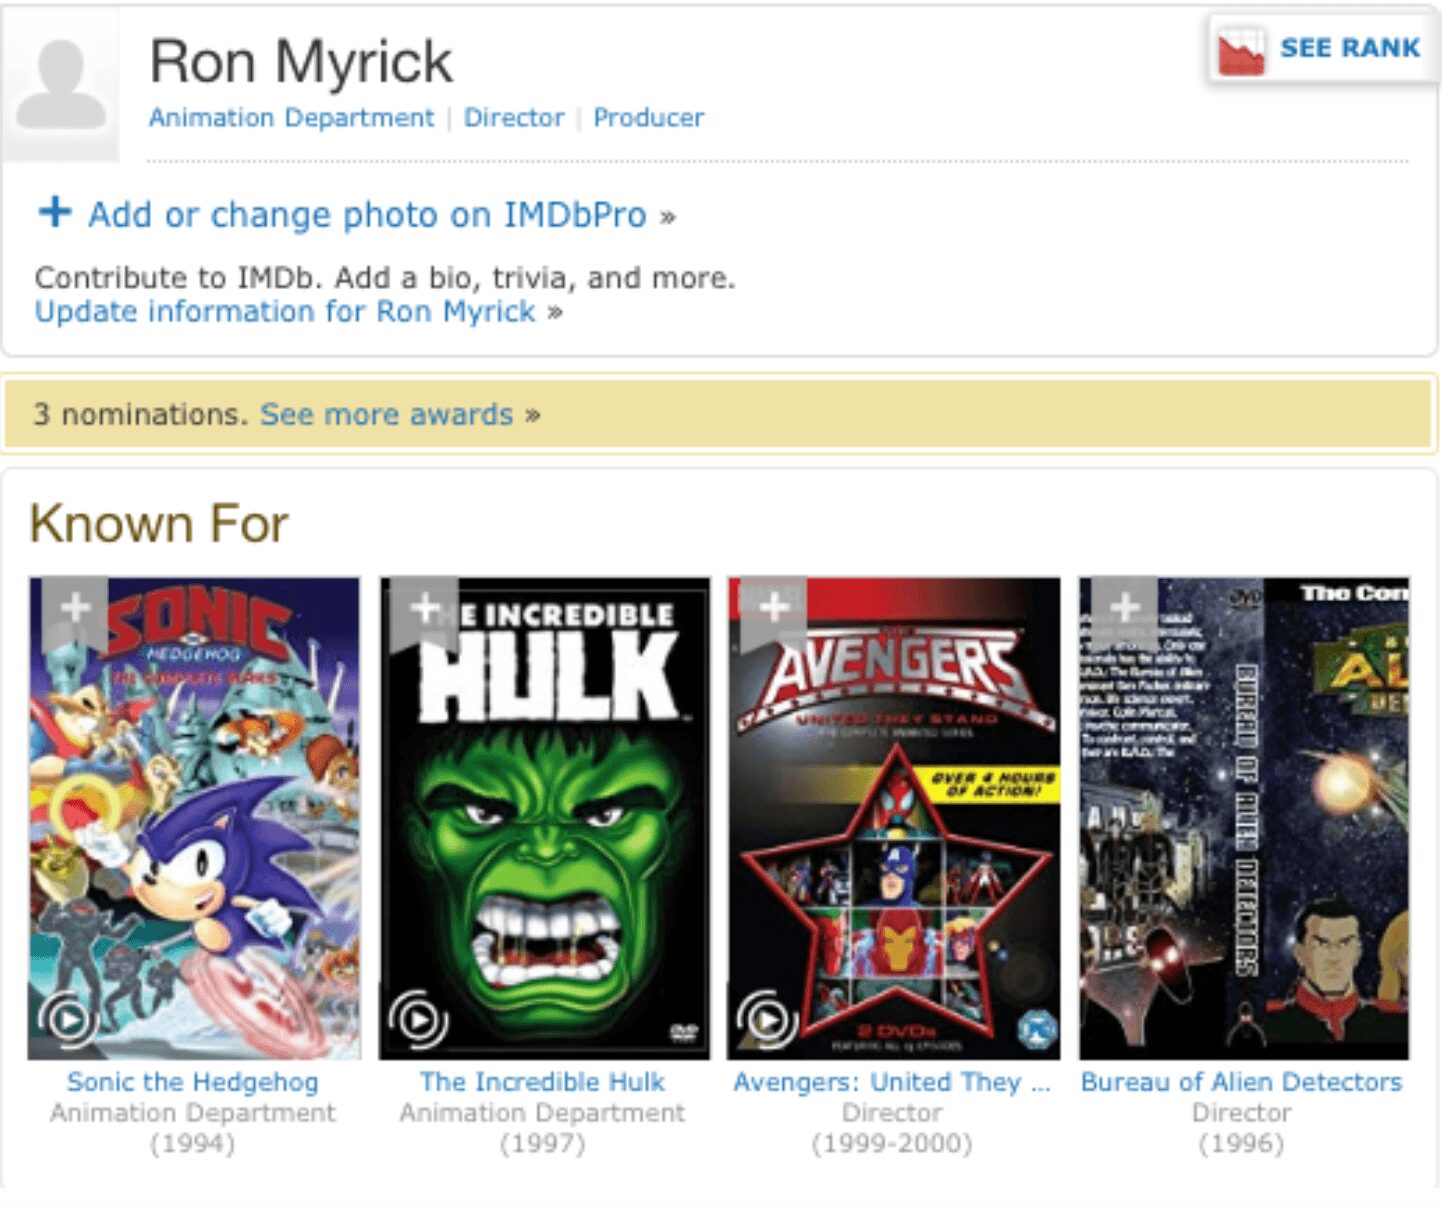This screenshot has width=1442, height=1206.
Task: Select the Animation Department category link
Action: coord(291,118)
